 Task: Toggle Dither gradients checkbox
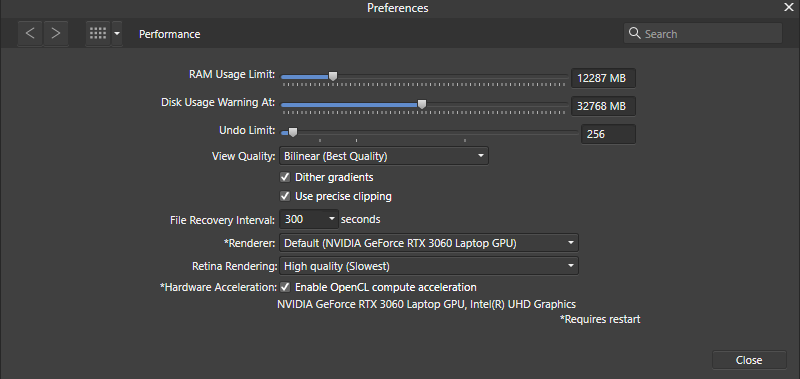[x=285, y=178]
